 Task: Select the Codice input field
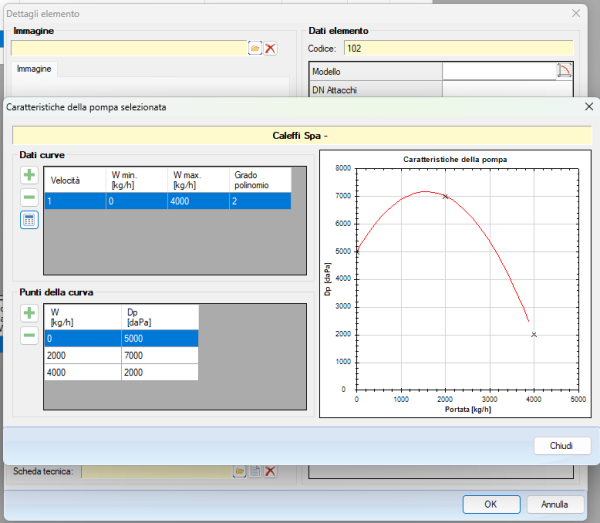click(457, 47)
